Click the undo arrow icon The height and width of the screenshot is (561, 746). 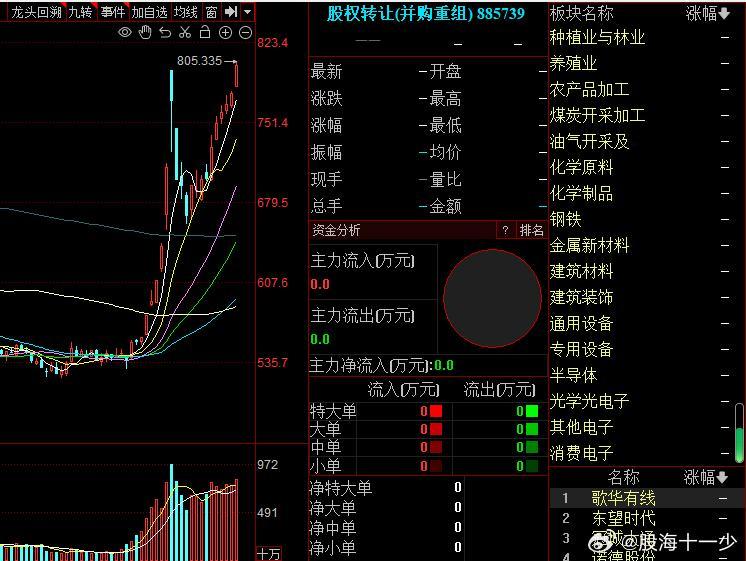click(x=165, y=32)
